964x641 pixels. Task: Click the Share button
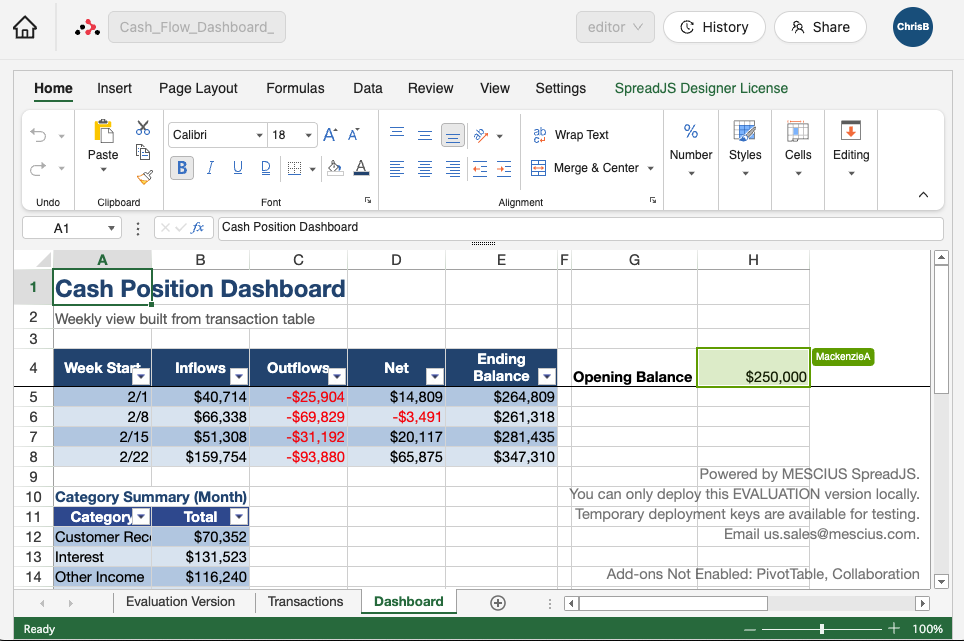tap(820, 27)
